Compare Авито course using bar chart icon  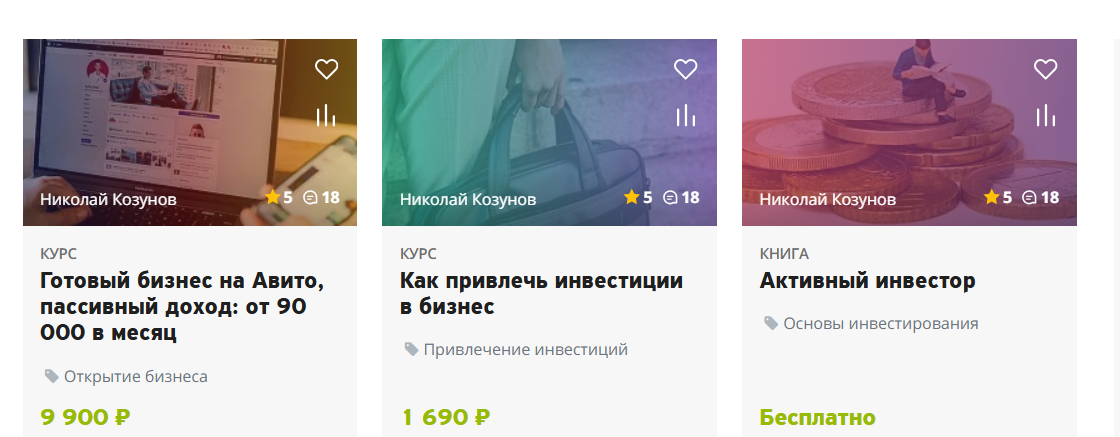pyautogui.click(x=326, y=115)
